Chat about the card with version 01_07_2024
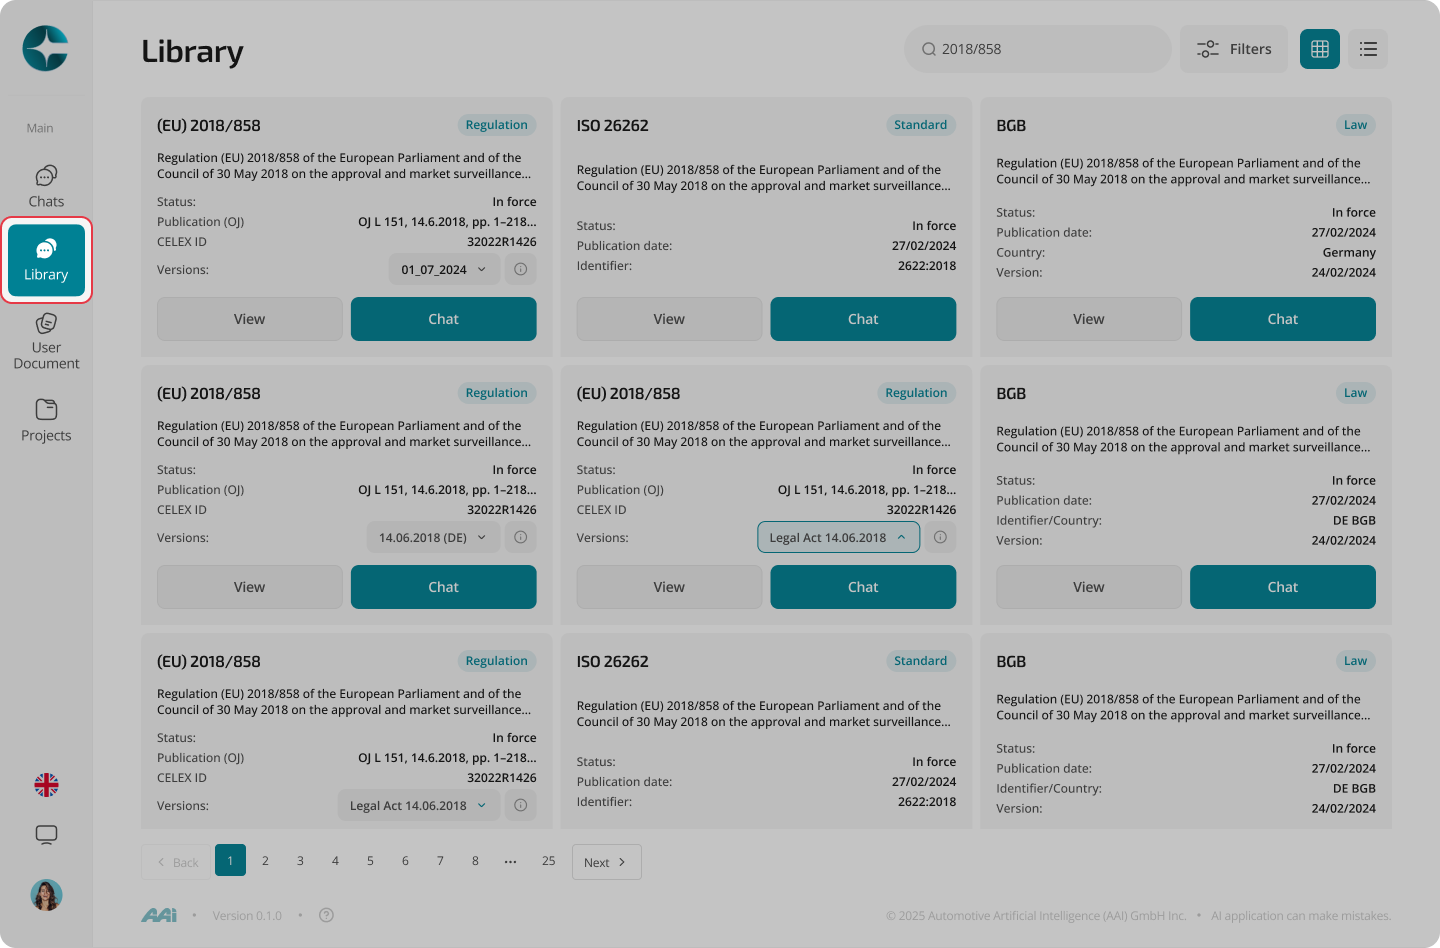1440x948 pixels. pos(444,319)
